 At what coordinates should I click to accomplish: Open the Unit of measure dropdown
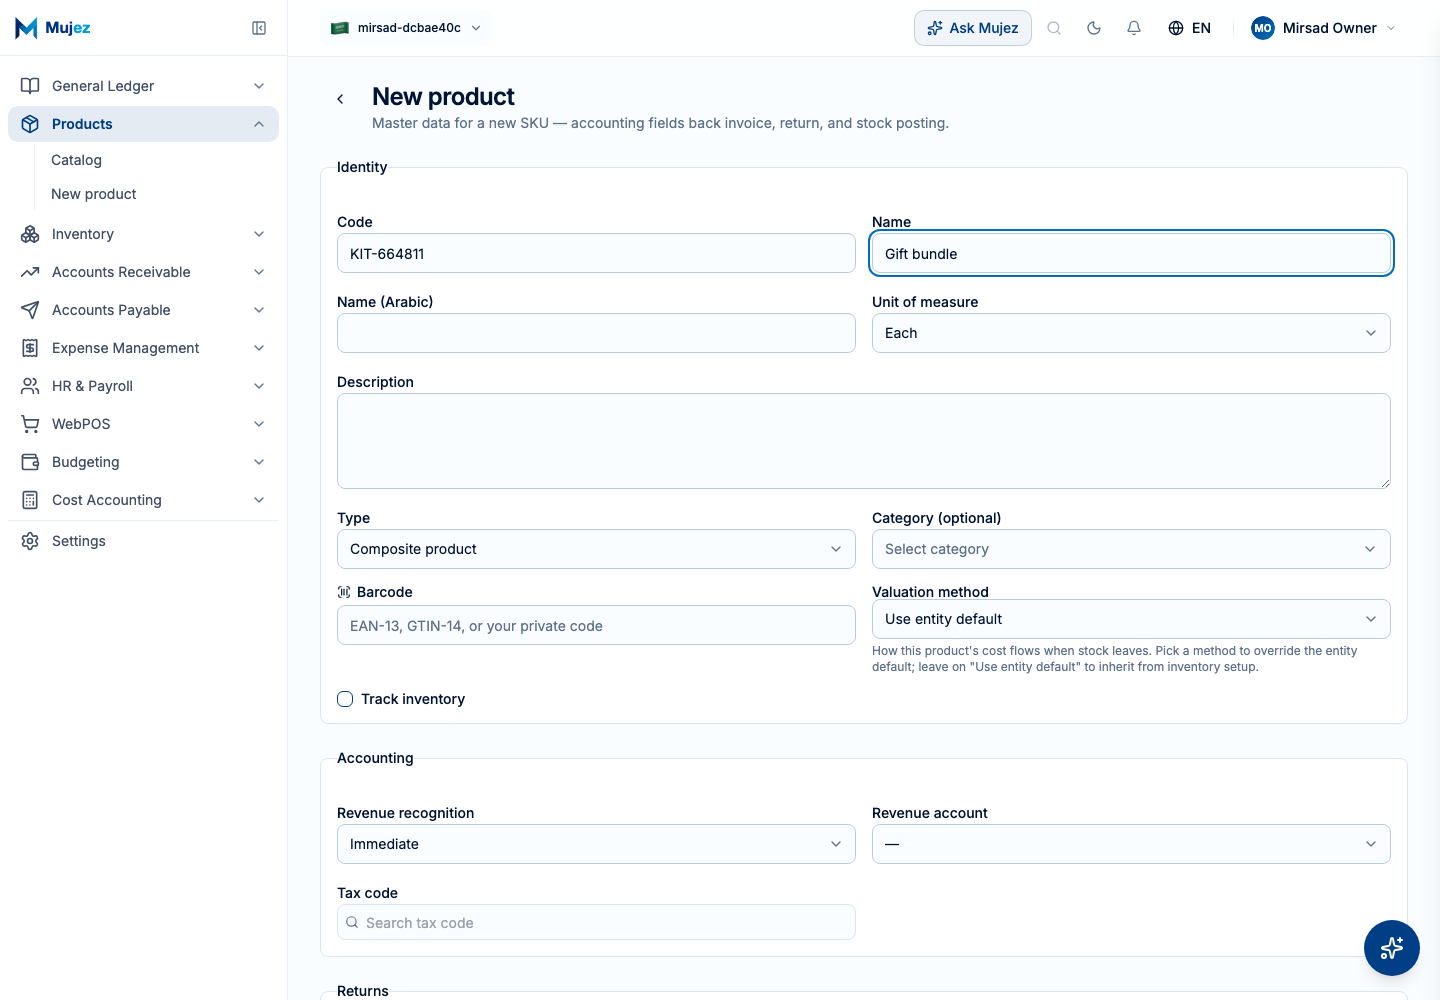pos(1131,333)
